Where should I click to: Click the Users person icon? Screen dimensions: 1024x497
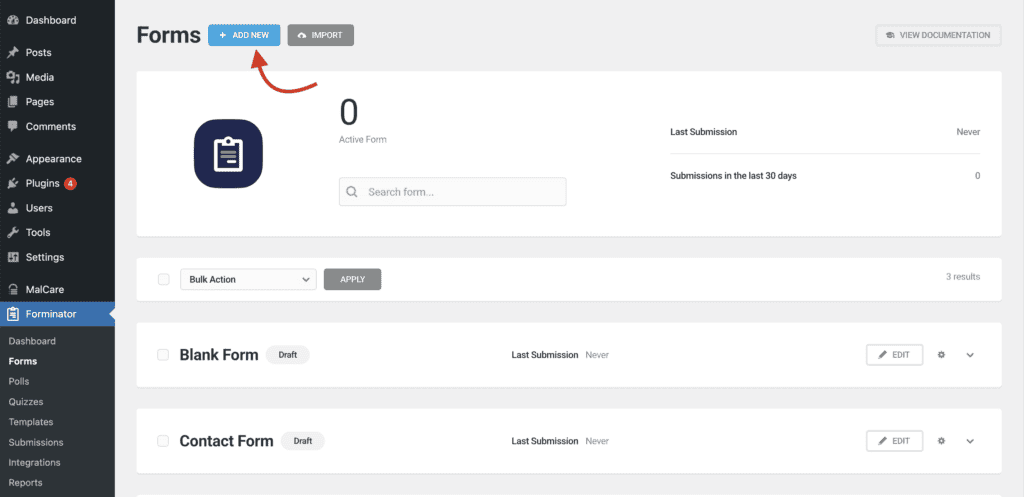tap(12, 208)
